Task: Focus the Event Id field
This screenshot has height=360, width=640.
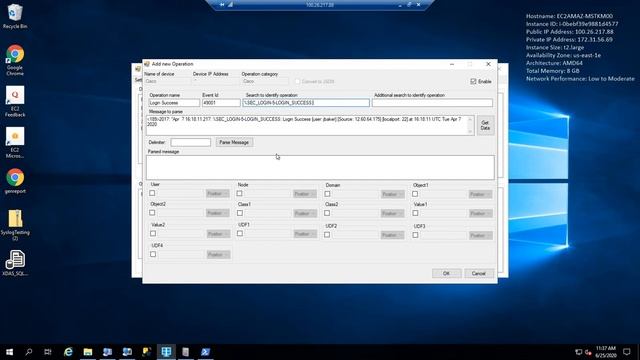Action: [x=221, y=103]
